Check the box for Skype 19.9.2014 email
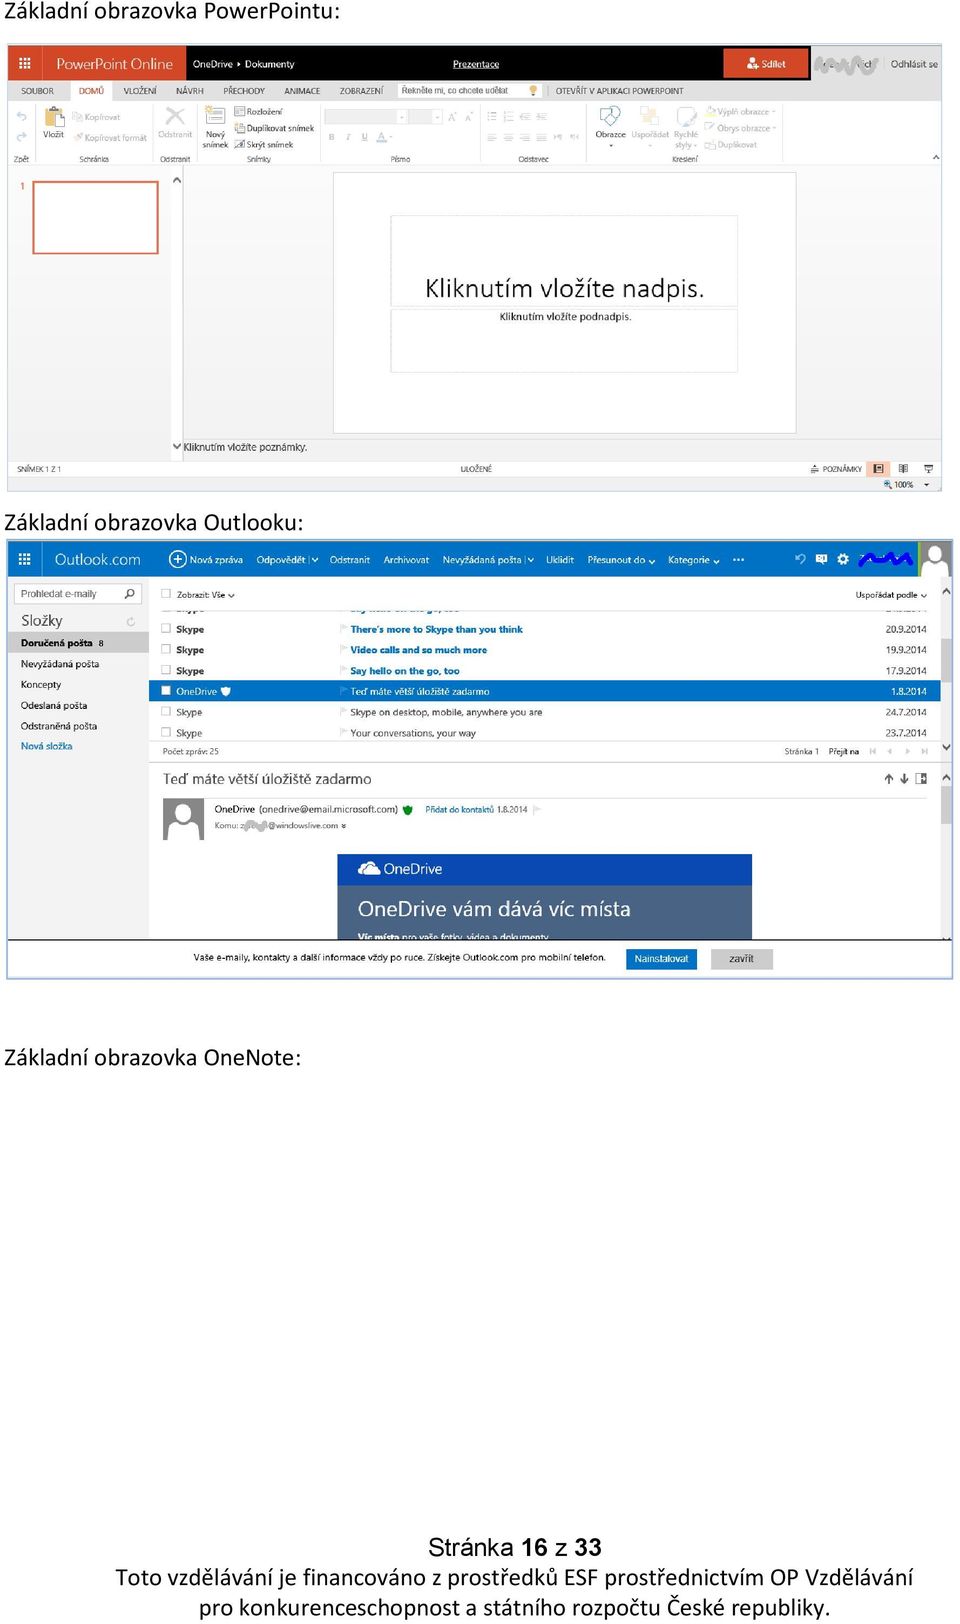 tap(166, 650)
